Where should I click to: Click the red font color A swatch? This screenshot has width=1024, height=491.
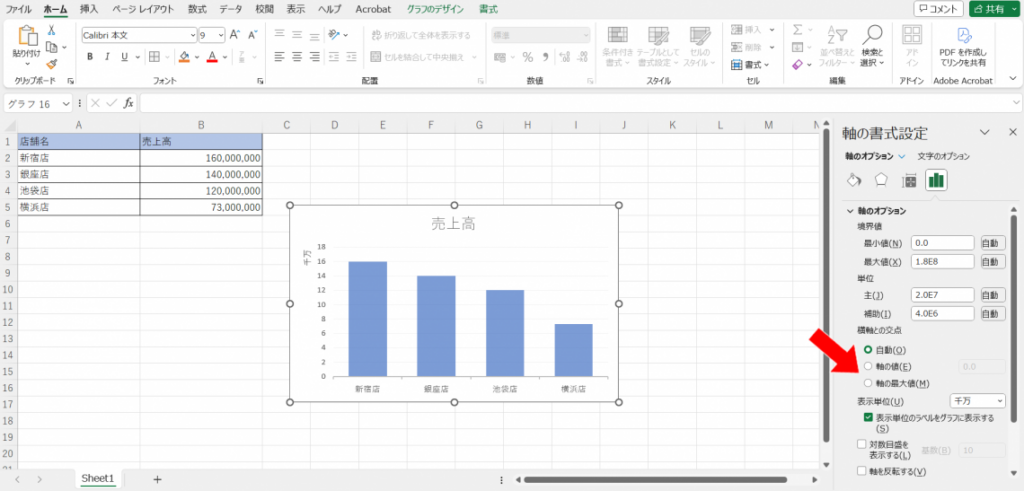[212, 57]
